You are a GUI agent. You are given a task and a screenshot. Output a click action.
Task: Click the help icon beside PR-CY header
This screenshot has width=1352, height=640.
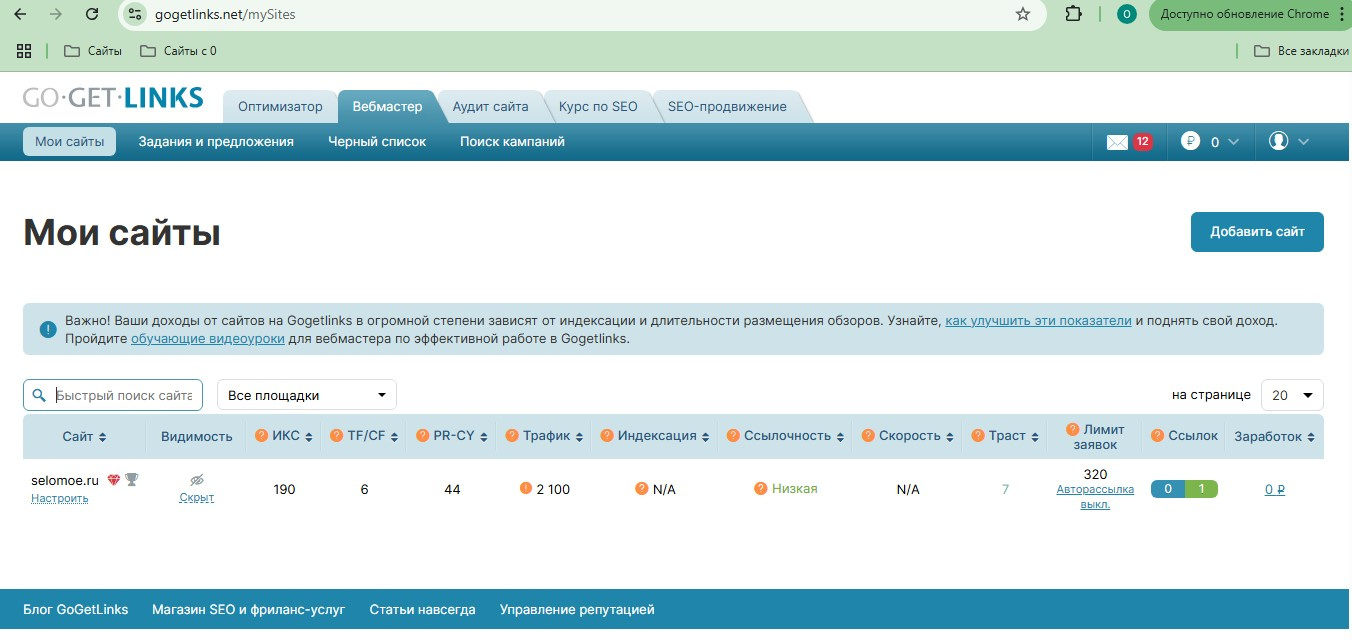[x=423, y=436]
